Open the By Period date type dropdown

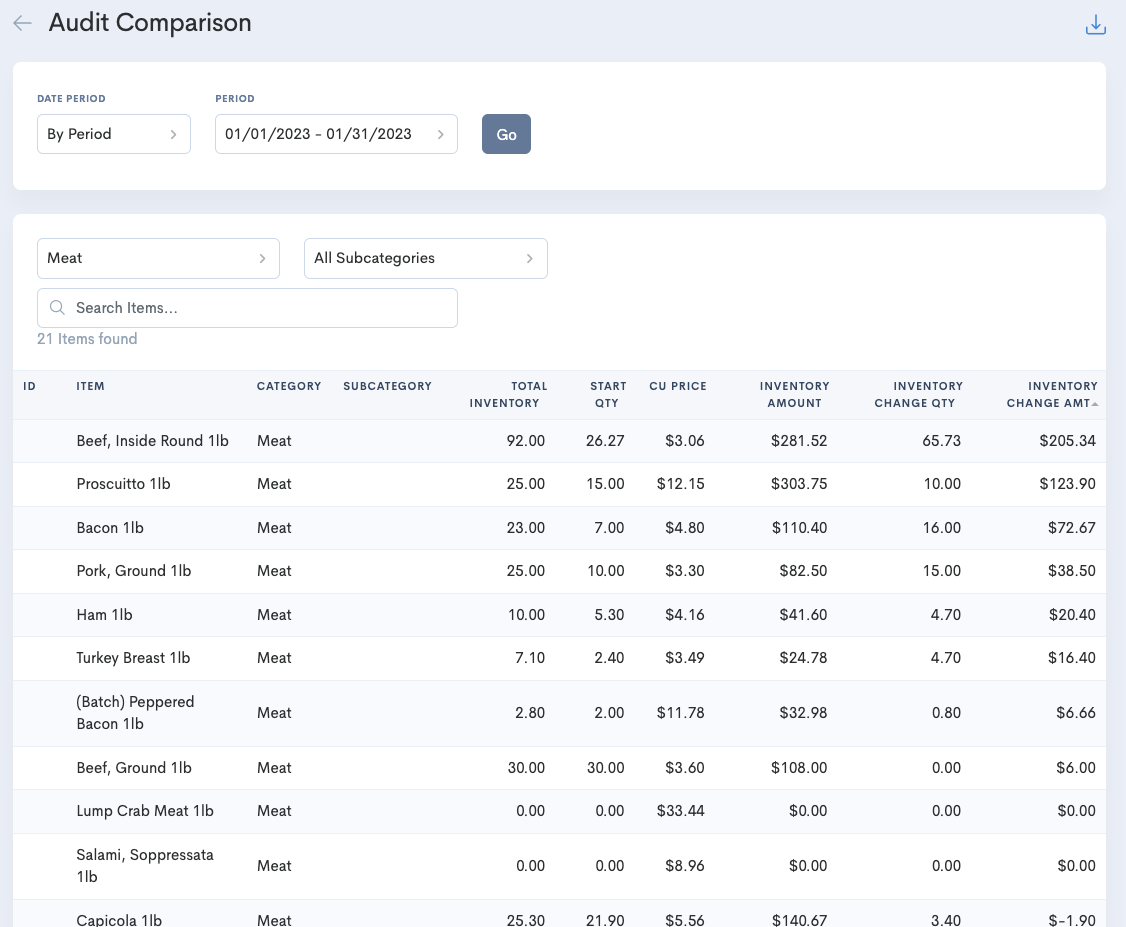coord(113,133)
